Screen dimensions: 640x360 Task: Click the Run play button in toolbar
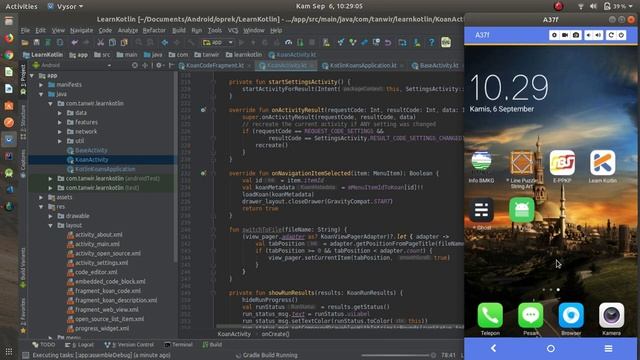tap(242, 42)
